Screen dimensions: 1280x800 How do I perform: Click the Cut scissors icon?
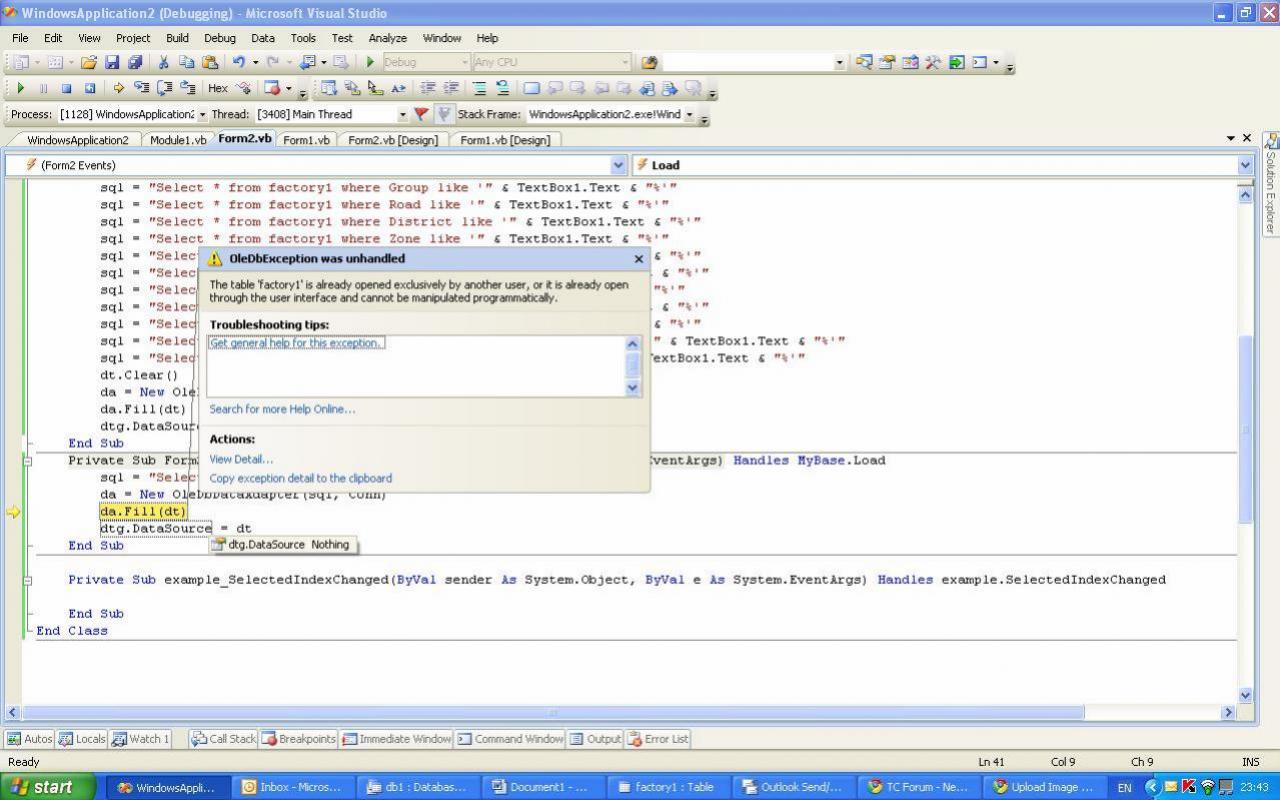point(164,63)
